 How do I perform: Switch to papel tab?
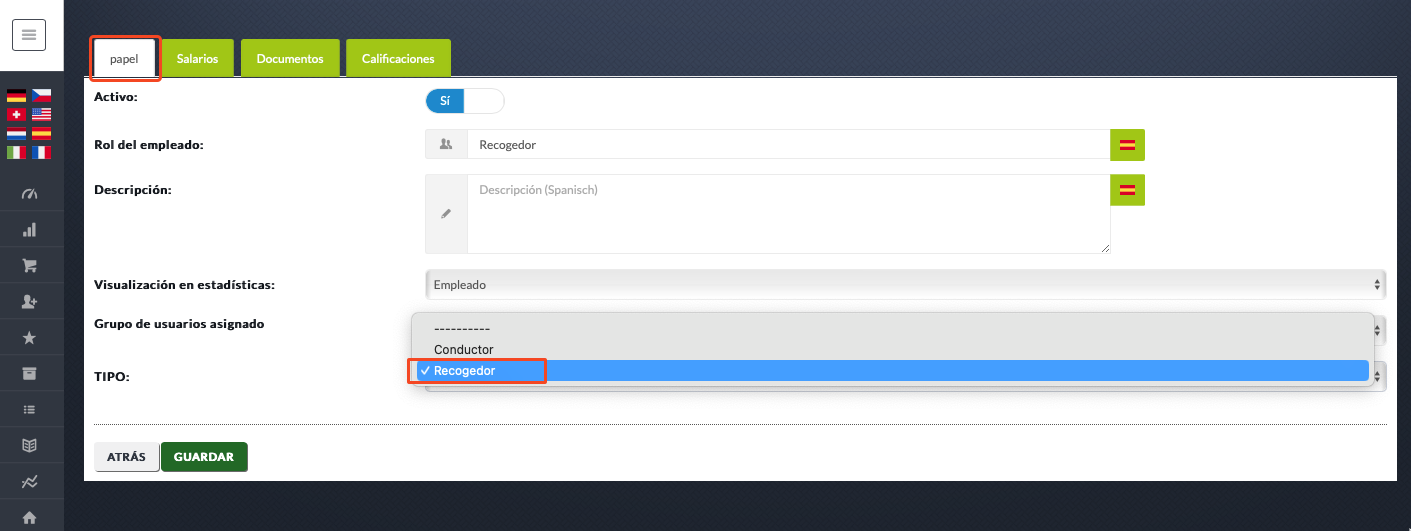pos(124,59)
